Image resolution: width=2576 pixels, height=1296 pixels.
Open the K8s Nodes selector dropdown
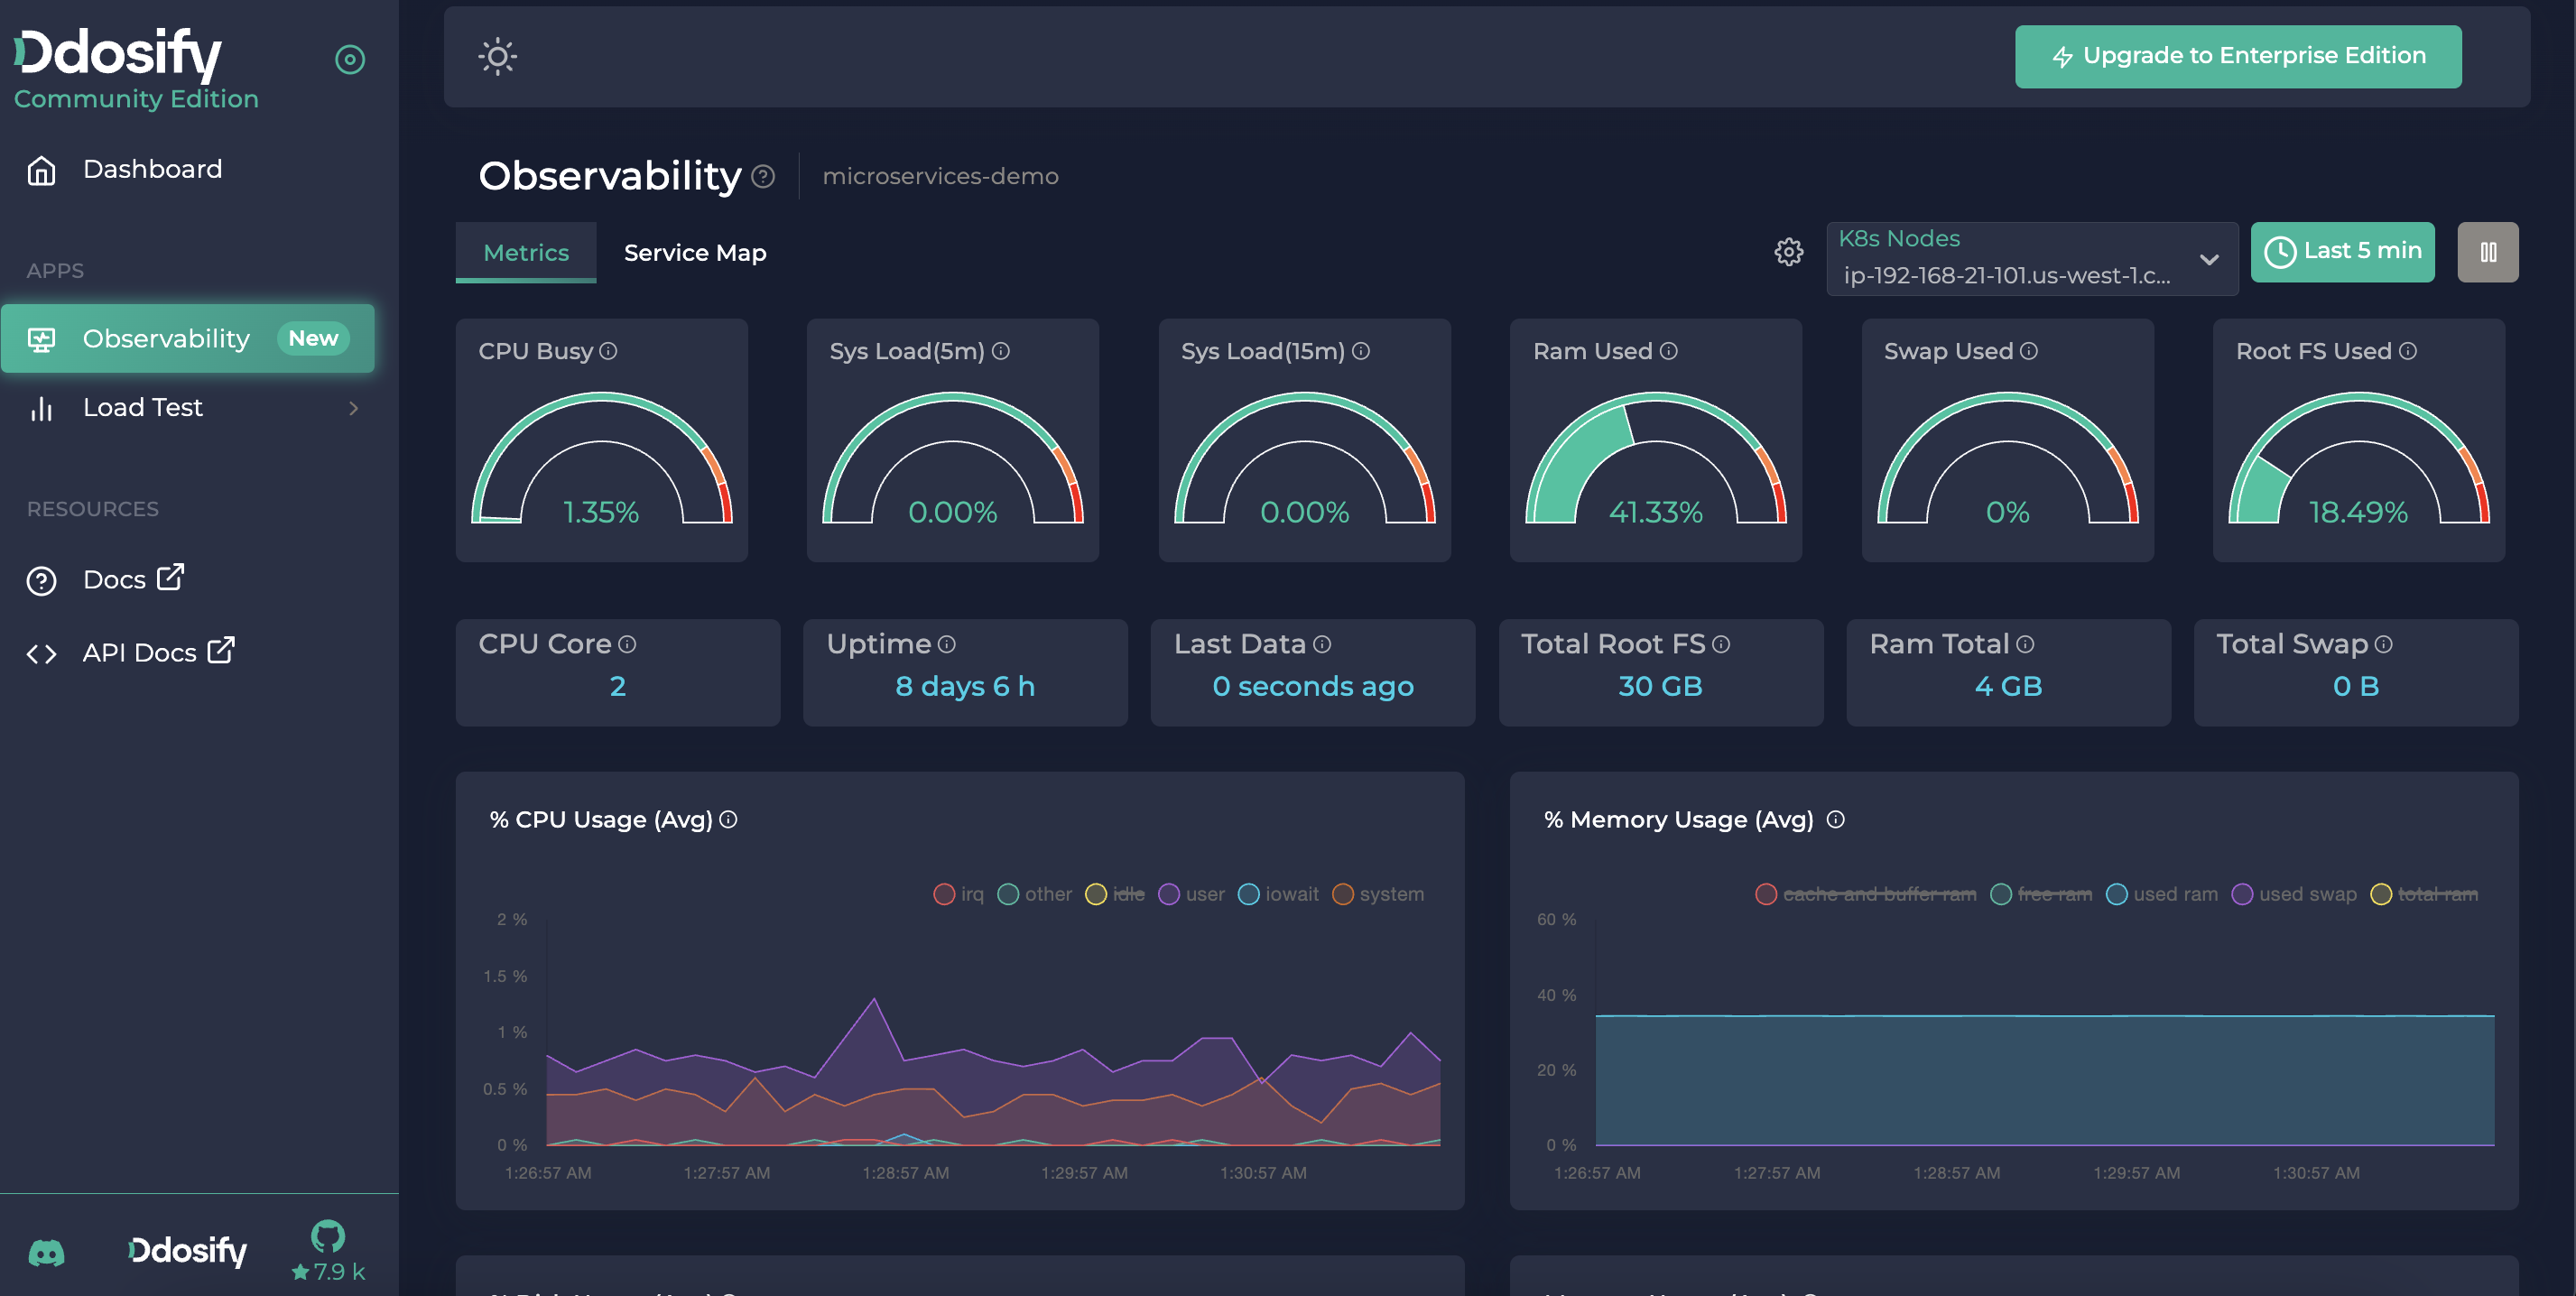tap(2032, 258)
